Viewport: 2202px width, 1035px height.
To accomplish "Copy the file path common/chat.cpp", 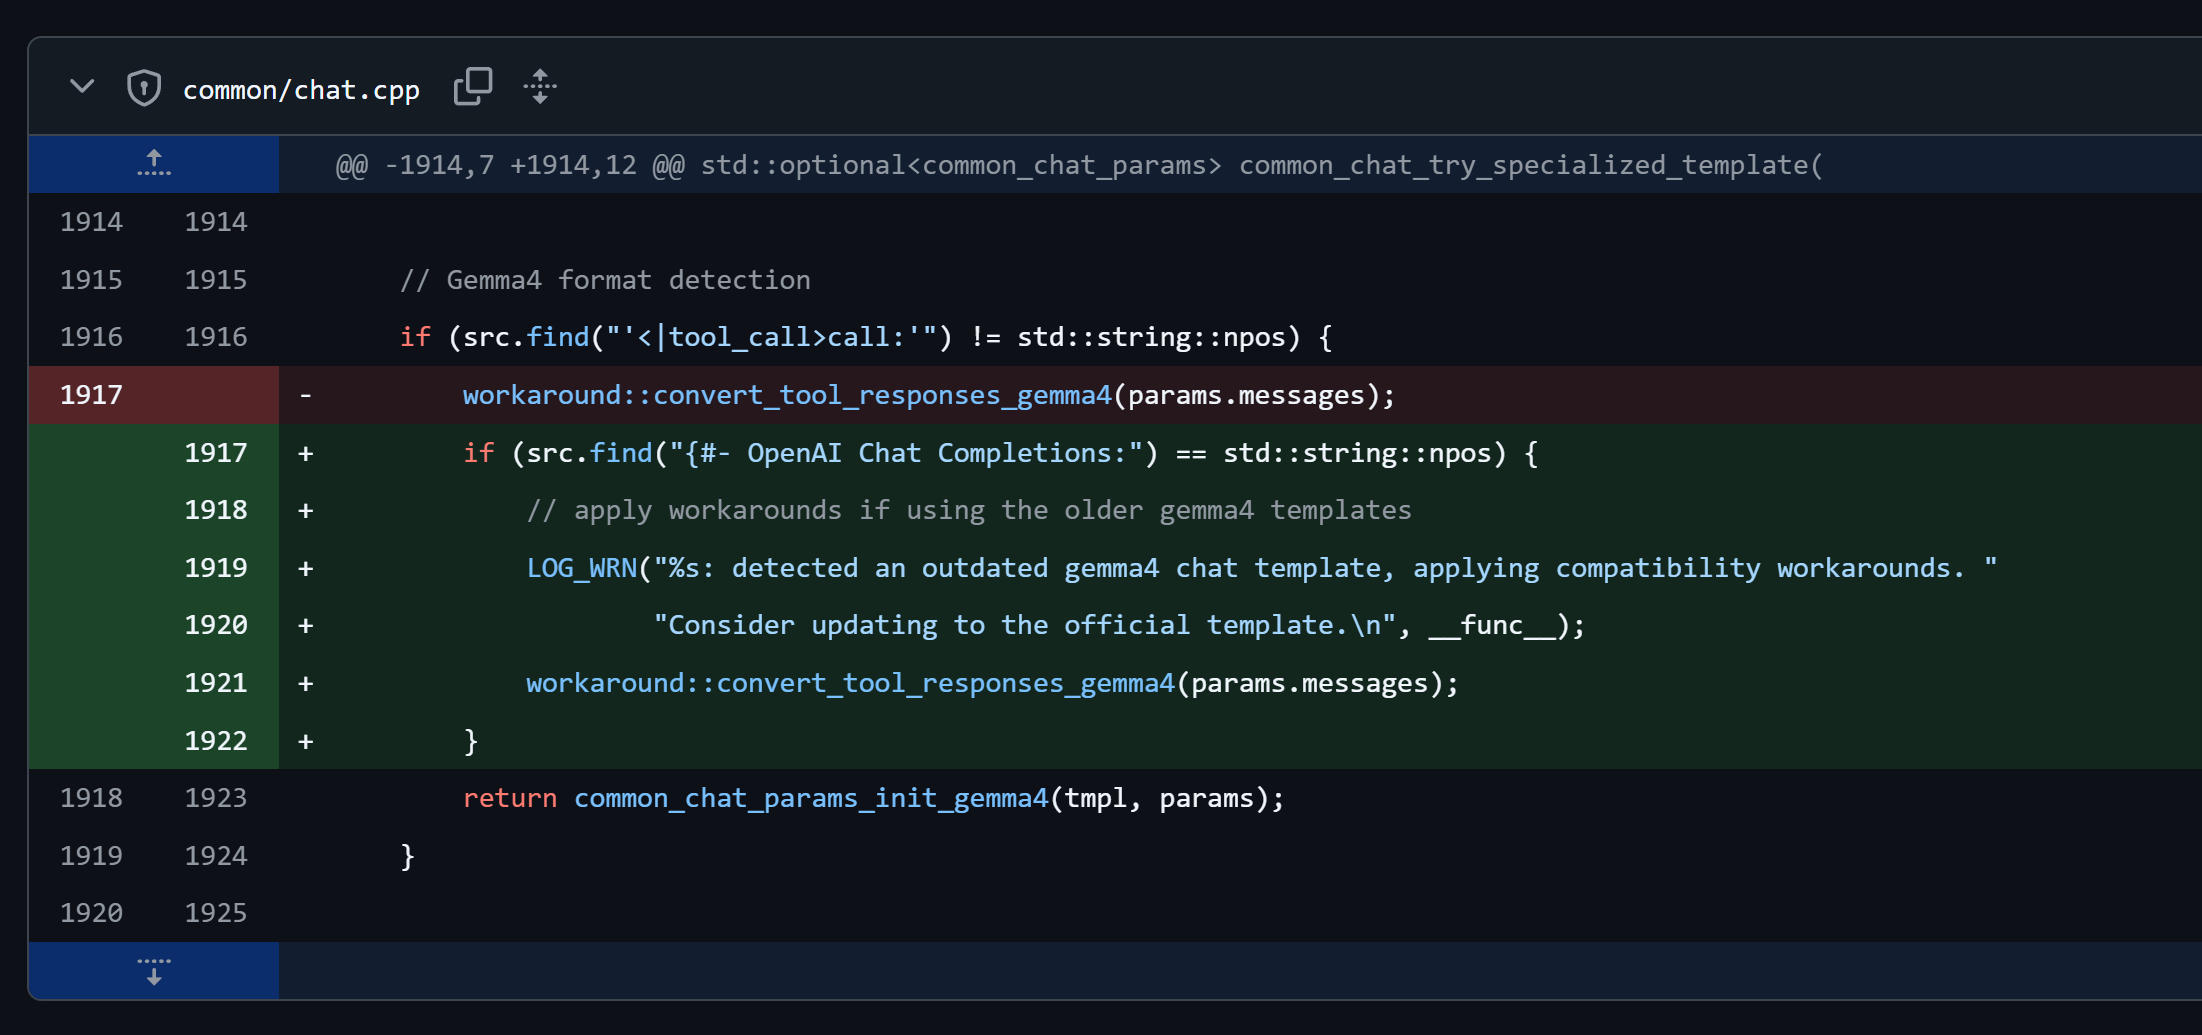I will pyautogui.click(x=473, y=87).
